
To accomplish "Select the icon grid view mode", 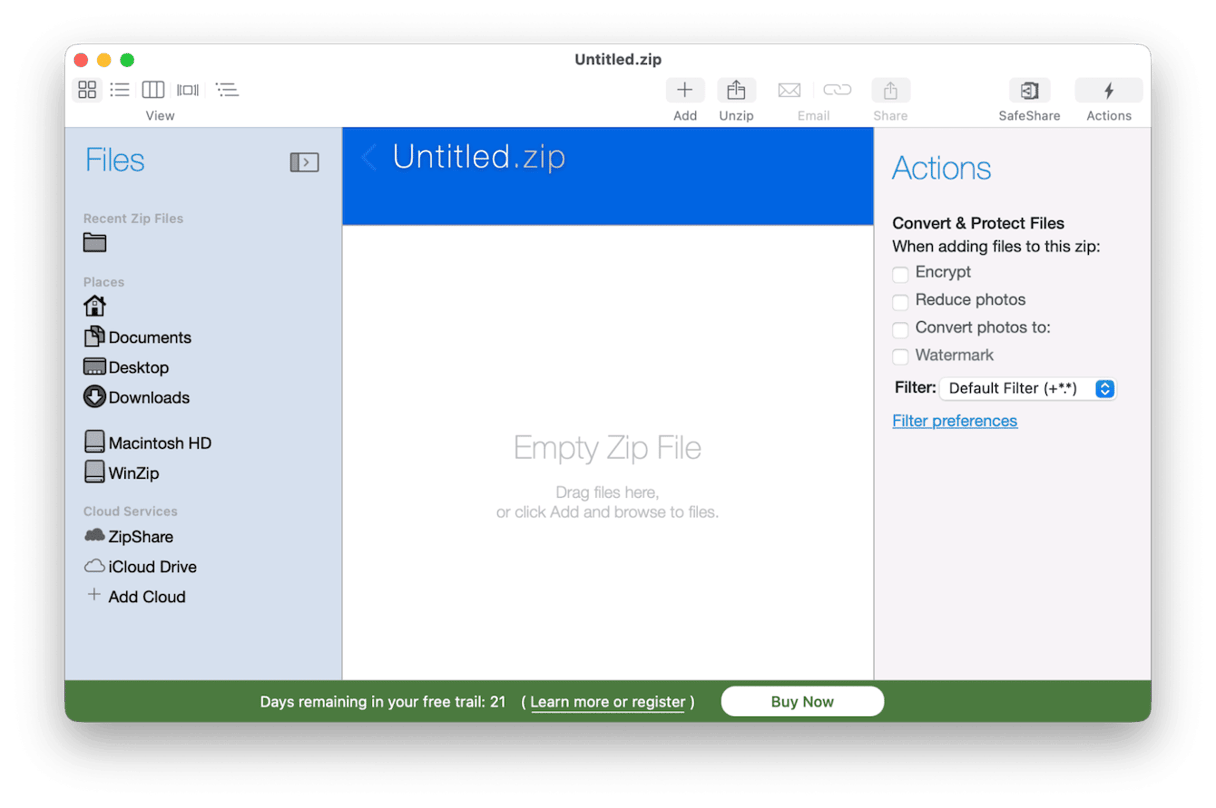I will coord(87,89).
